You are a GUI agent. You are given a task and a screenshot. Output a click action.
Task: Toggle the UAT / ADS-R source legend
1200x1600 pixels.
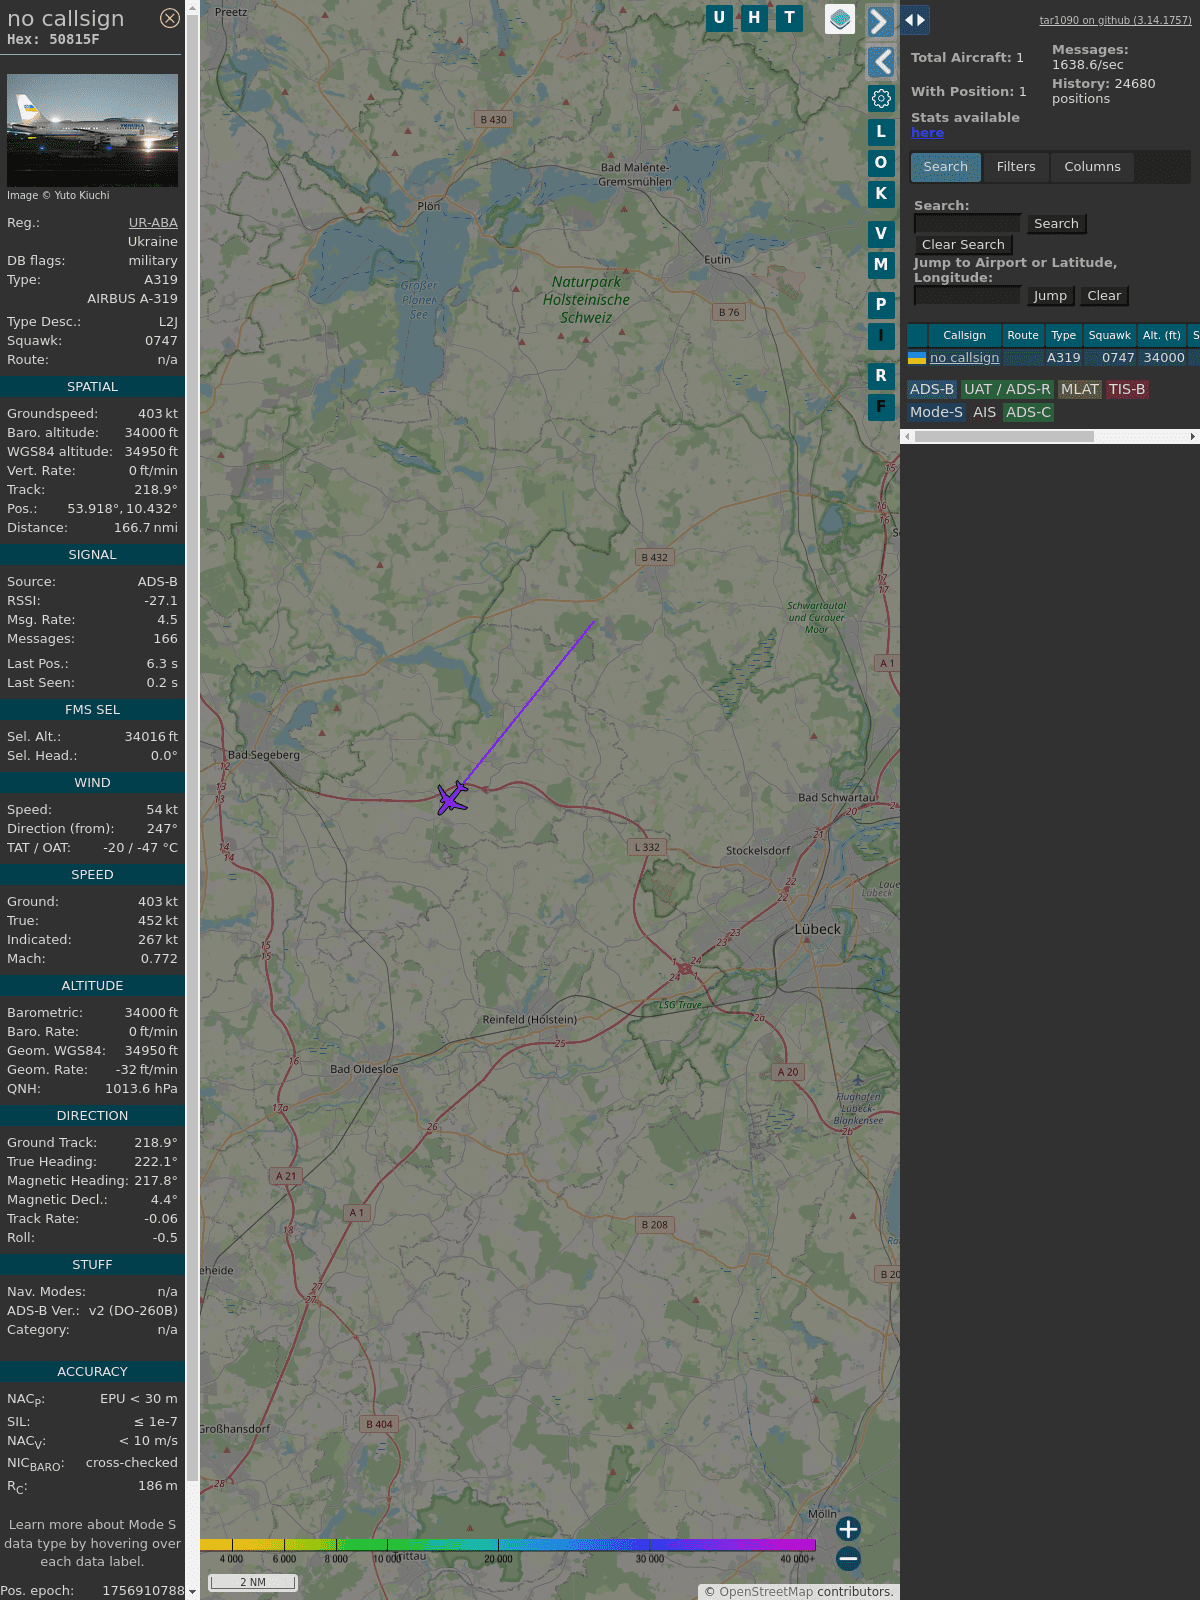(x=1007, y=390)
